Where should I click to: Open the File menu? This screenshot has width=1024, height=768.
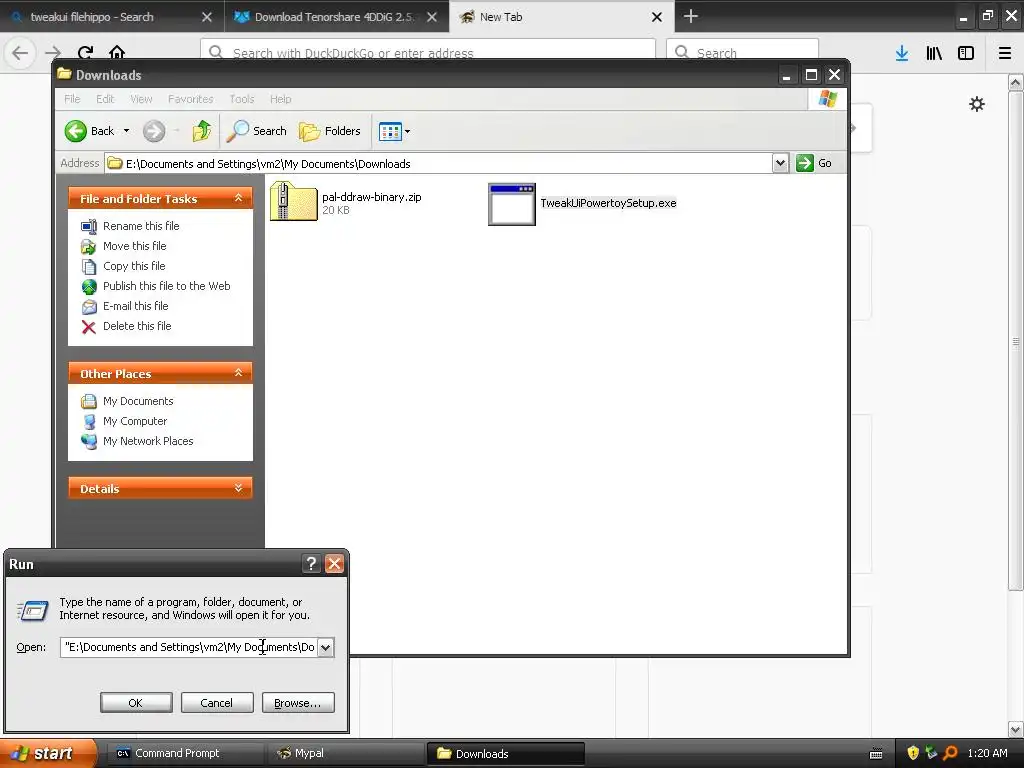(x=72, y=99)
